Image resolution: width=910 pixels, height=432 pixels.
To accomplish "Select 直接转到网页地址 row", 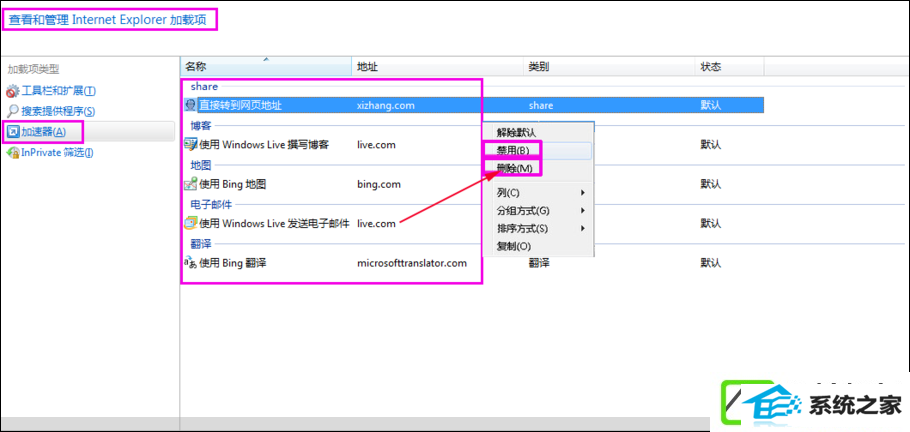I will [x=472, y=105].
